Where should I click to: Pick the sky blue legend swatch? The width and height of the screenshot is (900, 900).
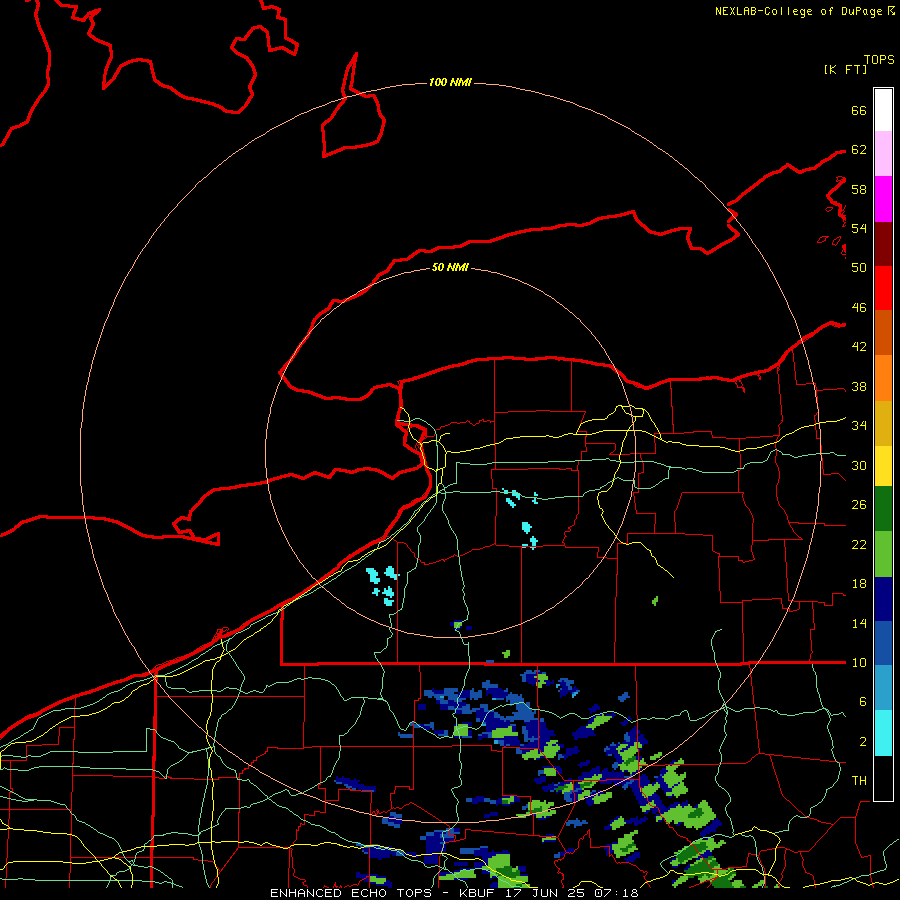(x=883, y=687)
